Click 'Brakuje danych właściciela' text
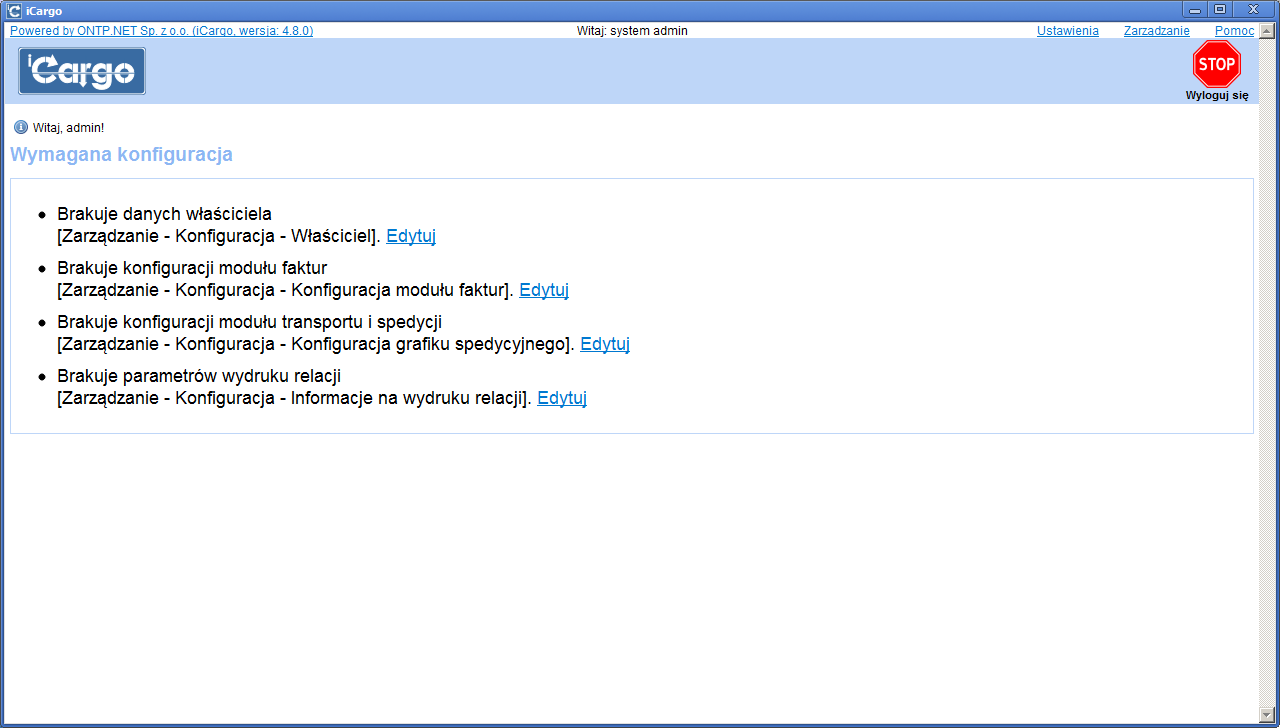1280x728 pixels. [164, 214]
